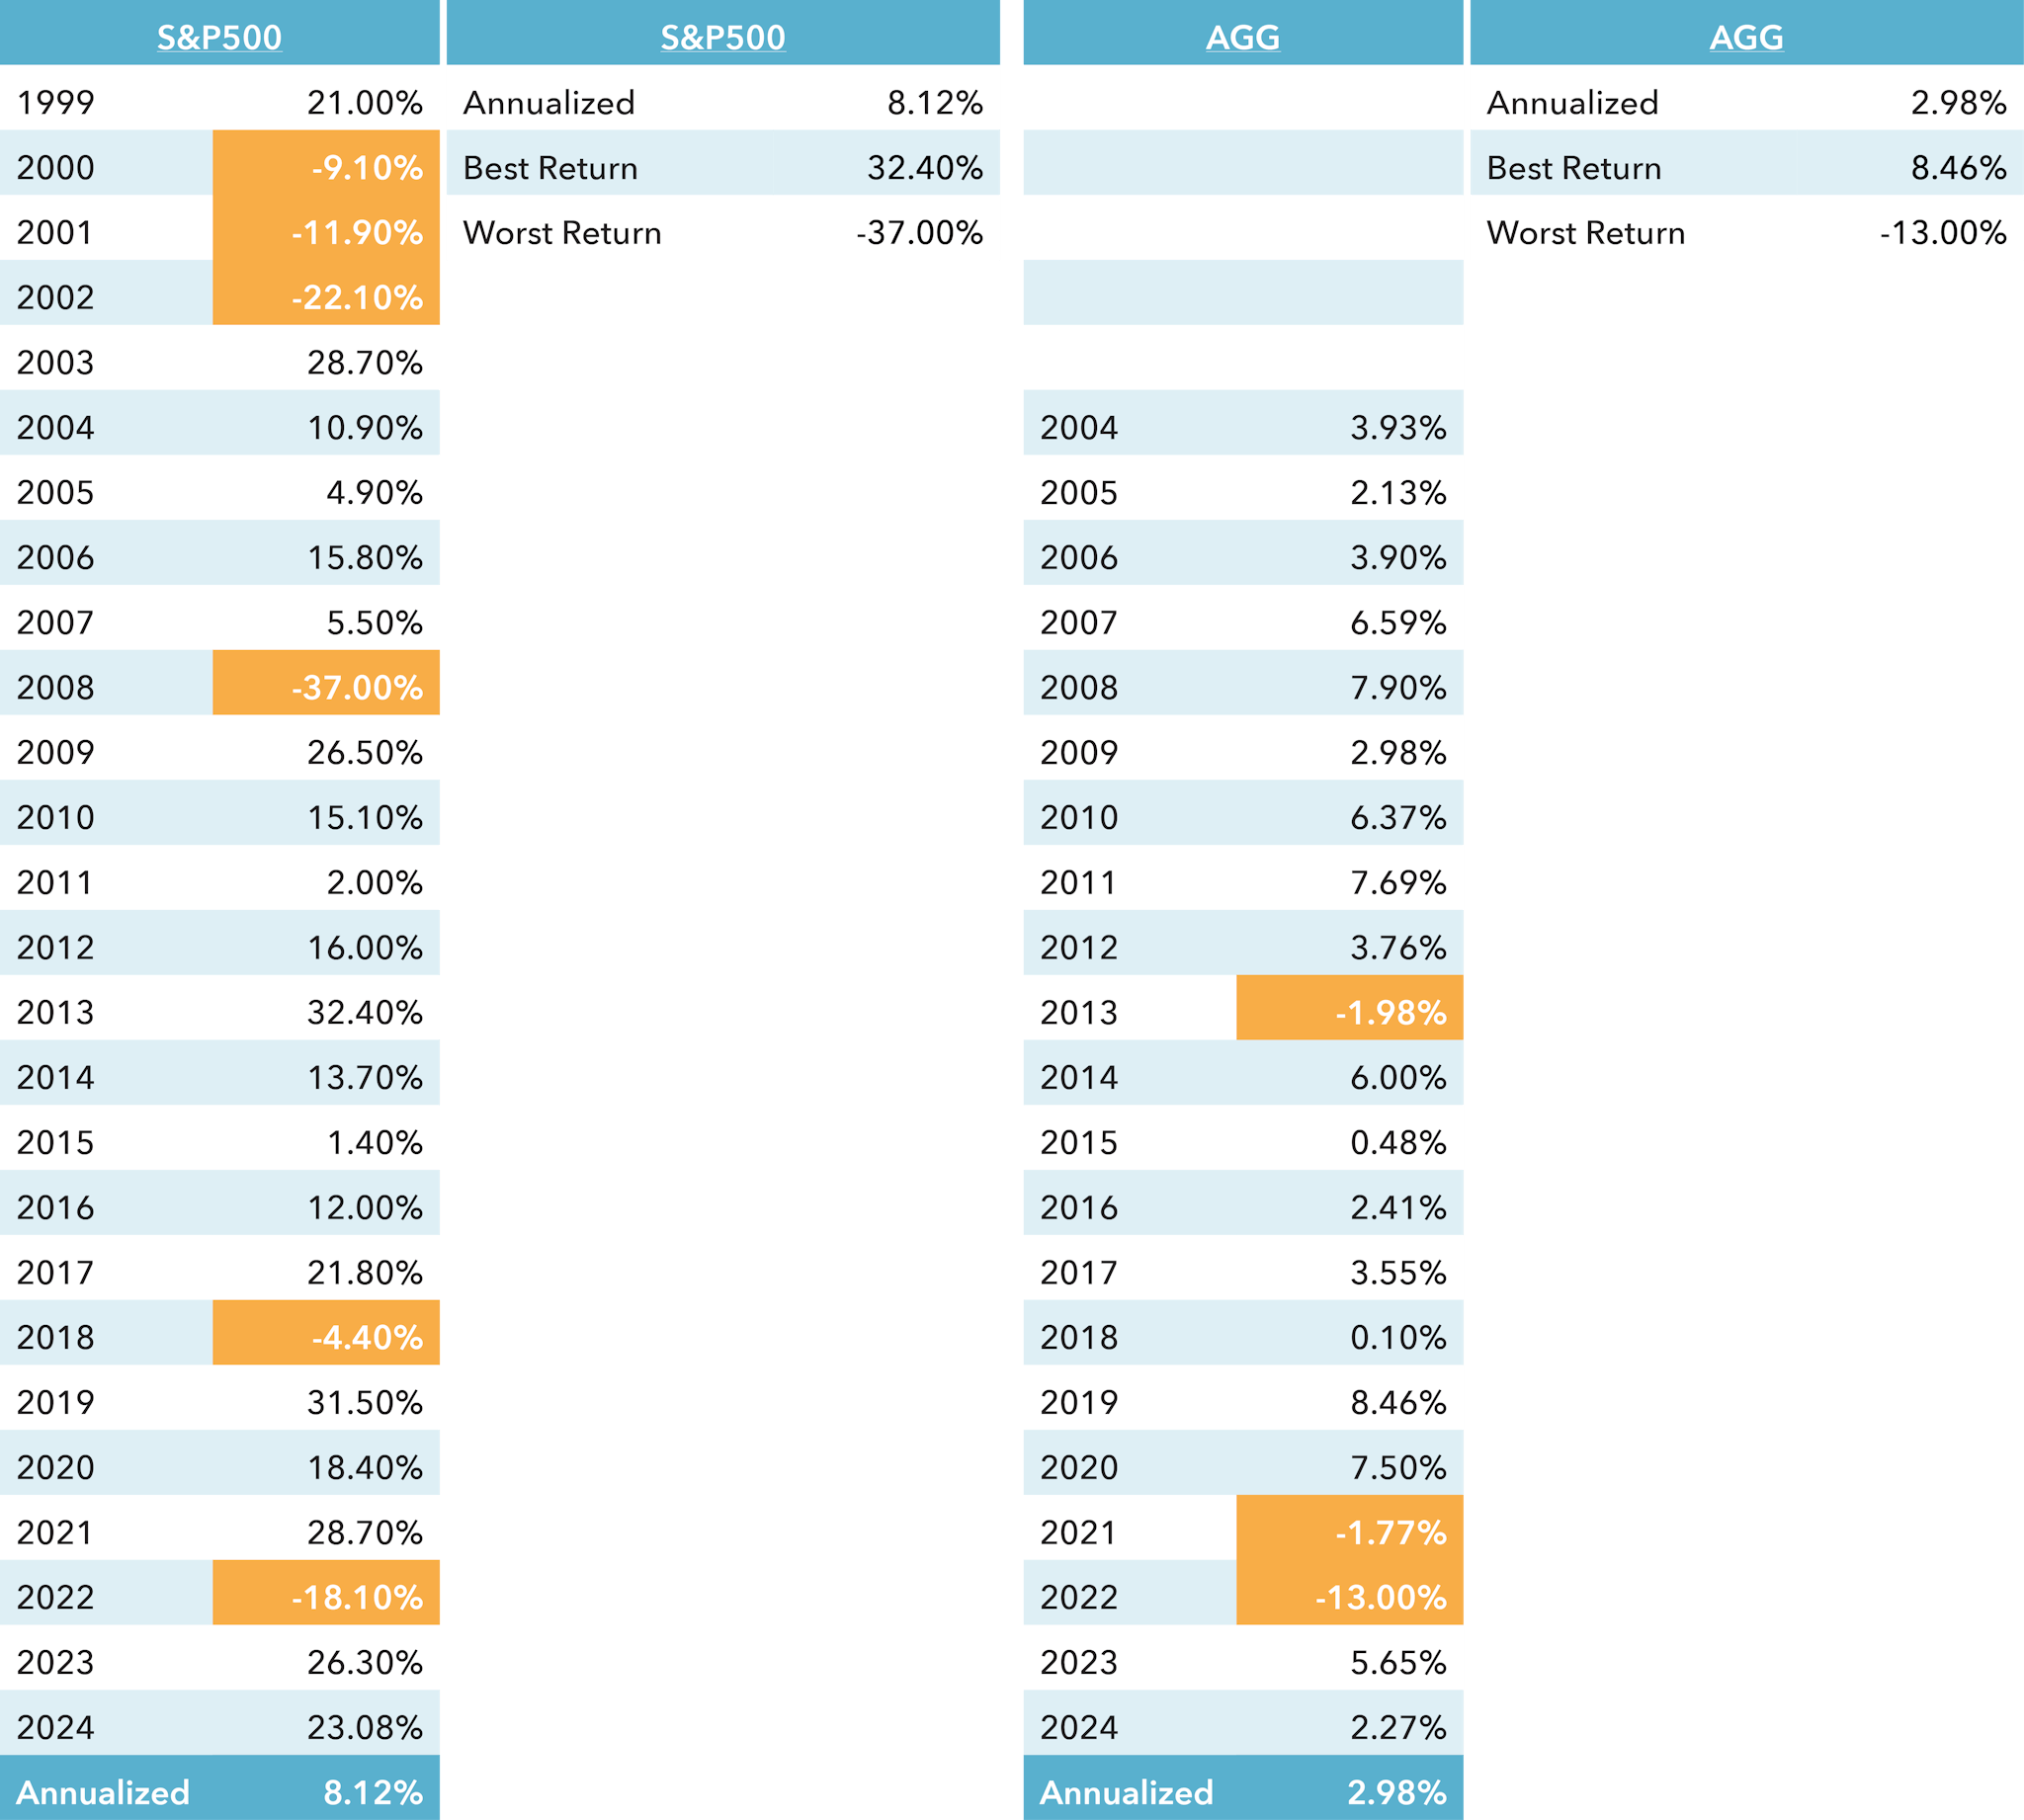Select AGG 2011 return 7.69%
Screen dimensions: 2024x1820
[1398, 883]
